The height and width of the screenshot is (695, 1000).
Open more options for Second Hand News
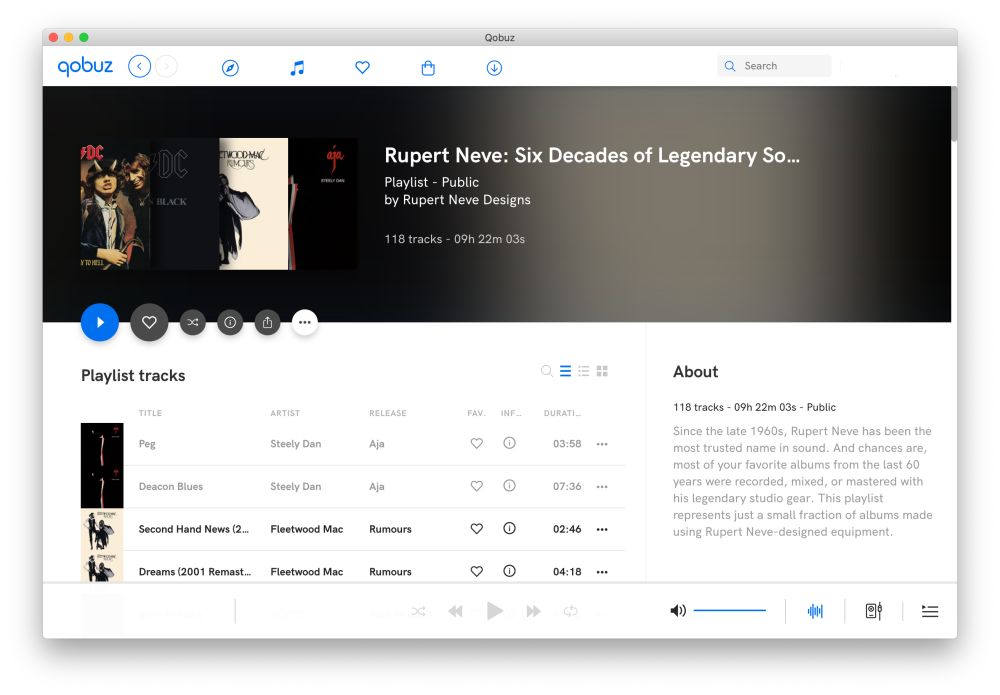[x=602, y=529]
